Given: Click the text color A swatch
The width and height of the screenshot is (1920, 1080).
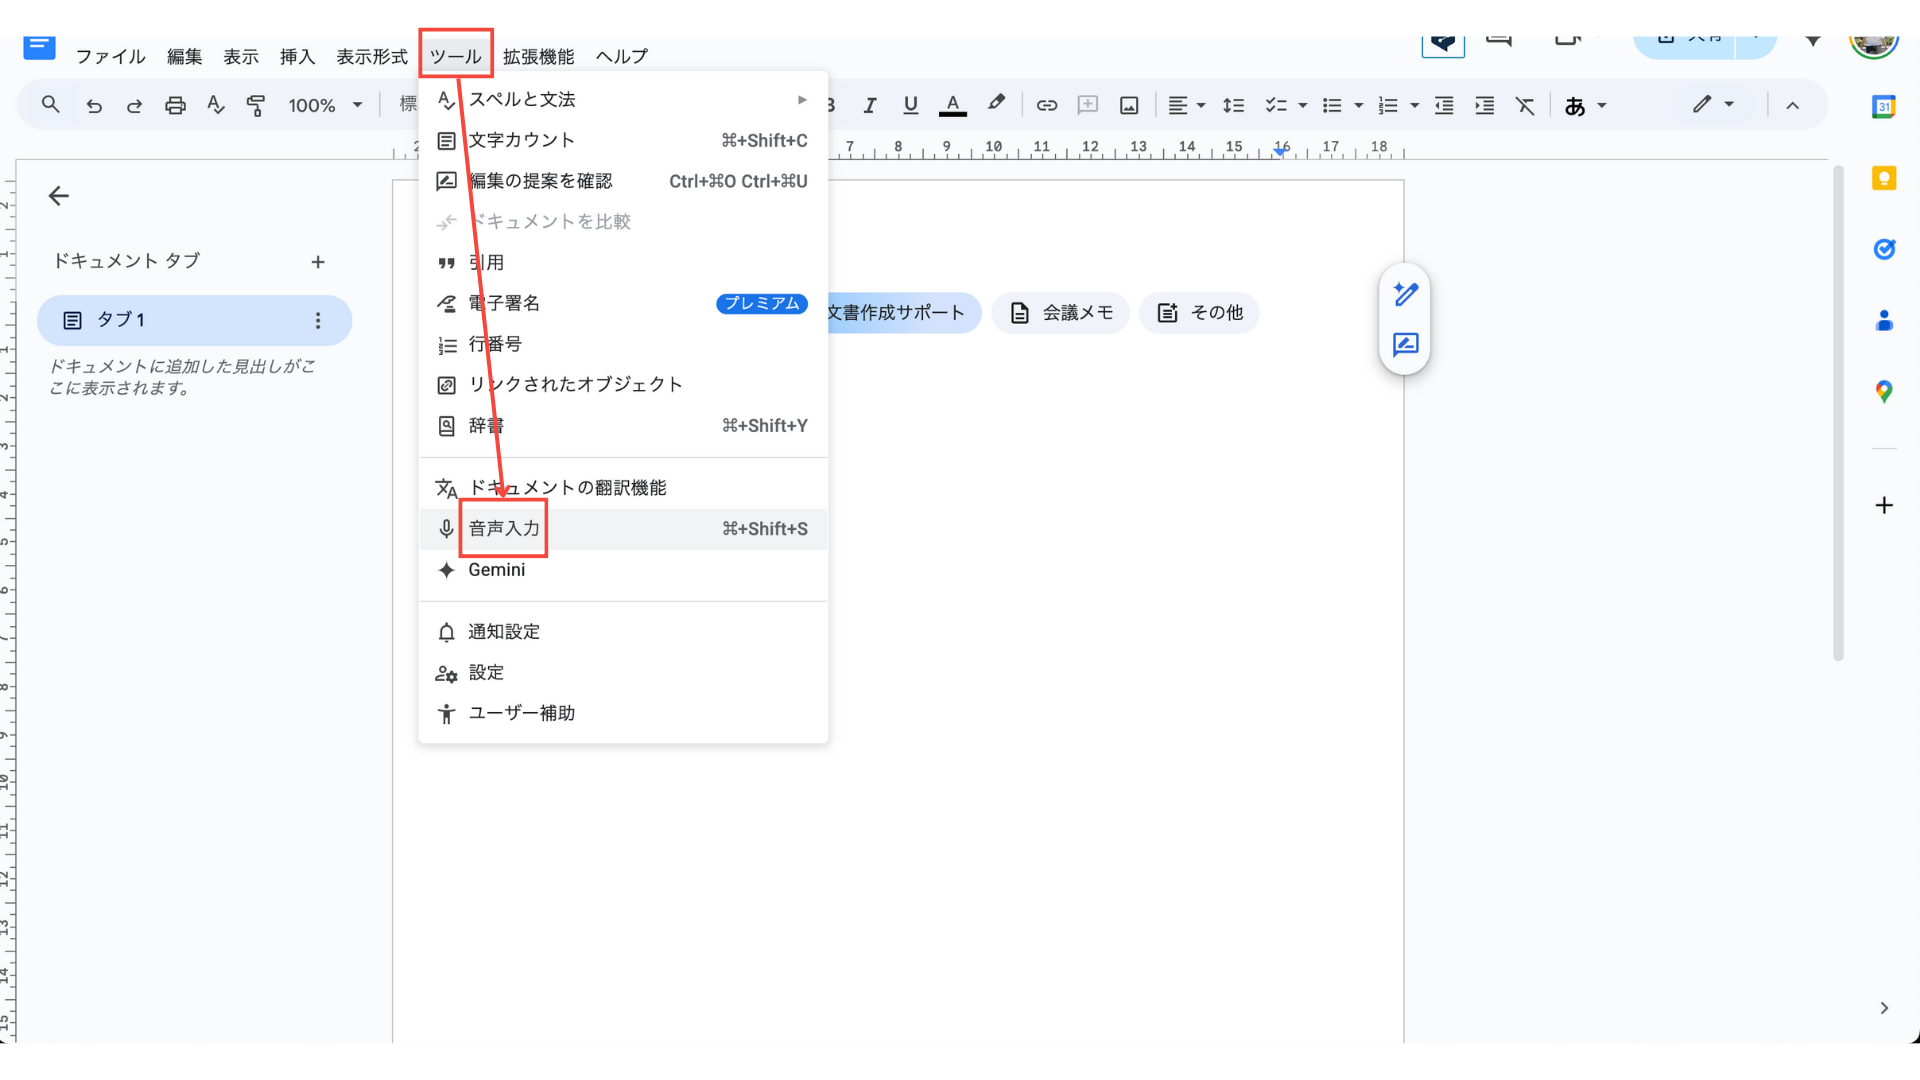Looking at the screenshot, I should coord(952,105).
